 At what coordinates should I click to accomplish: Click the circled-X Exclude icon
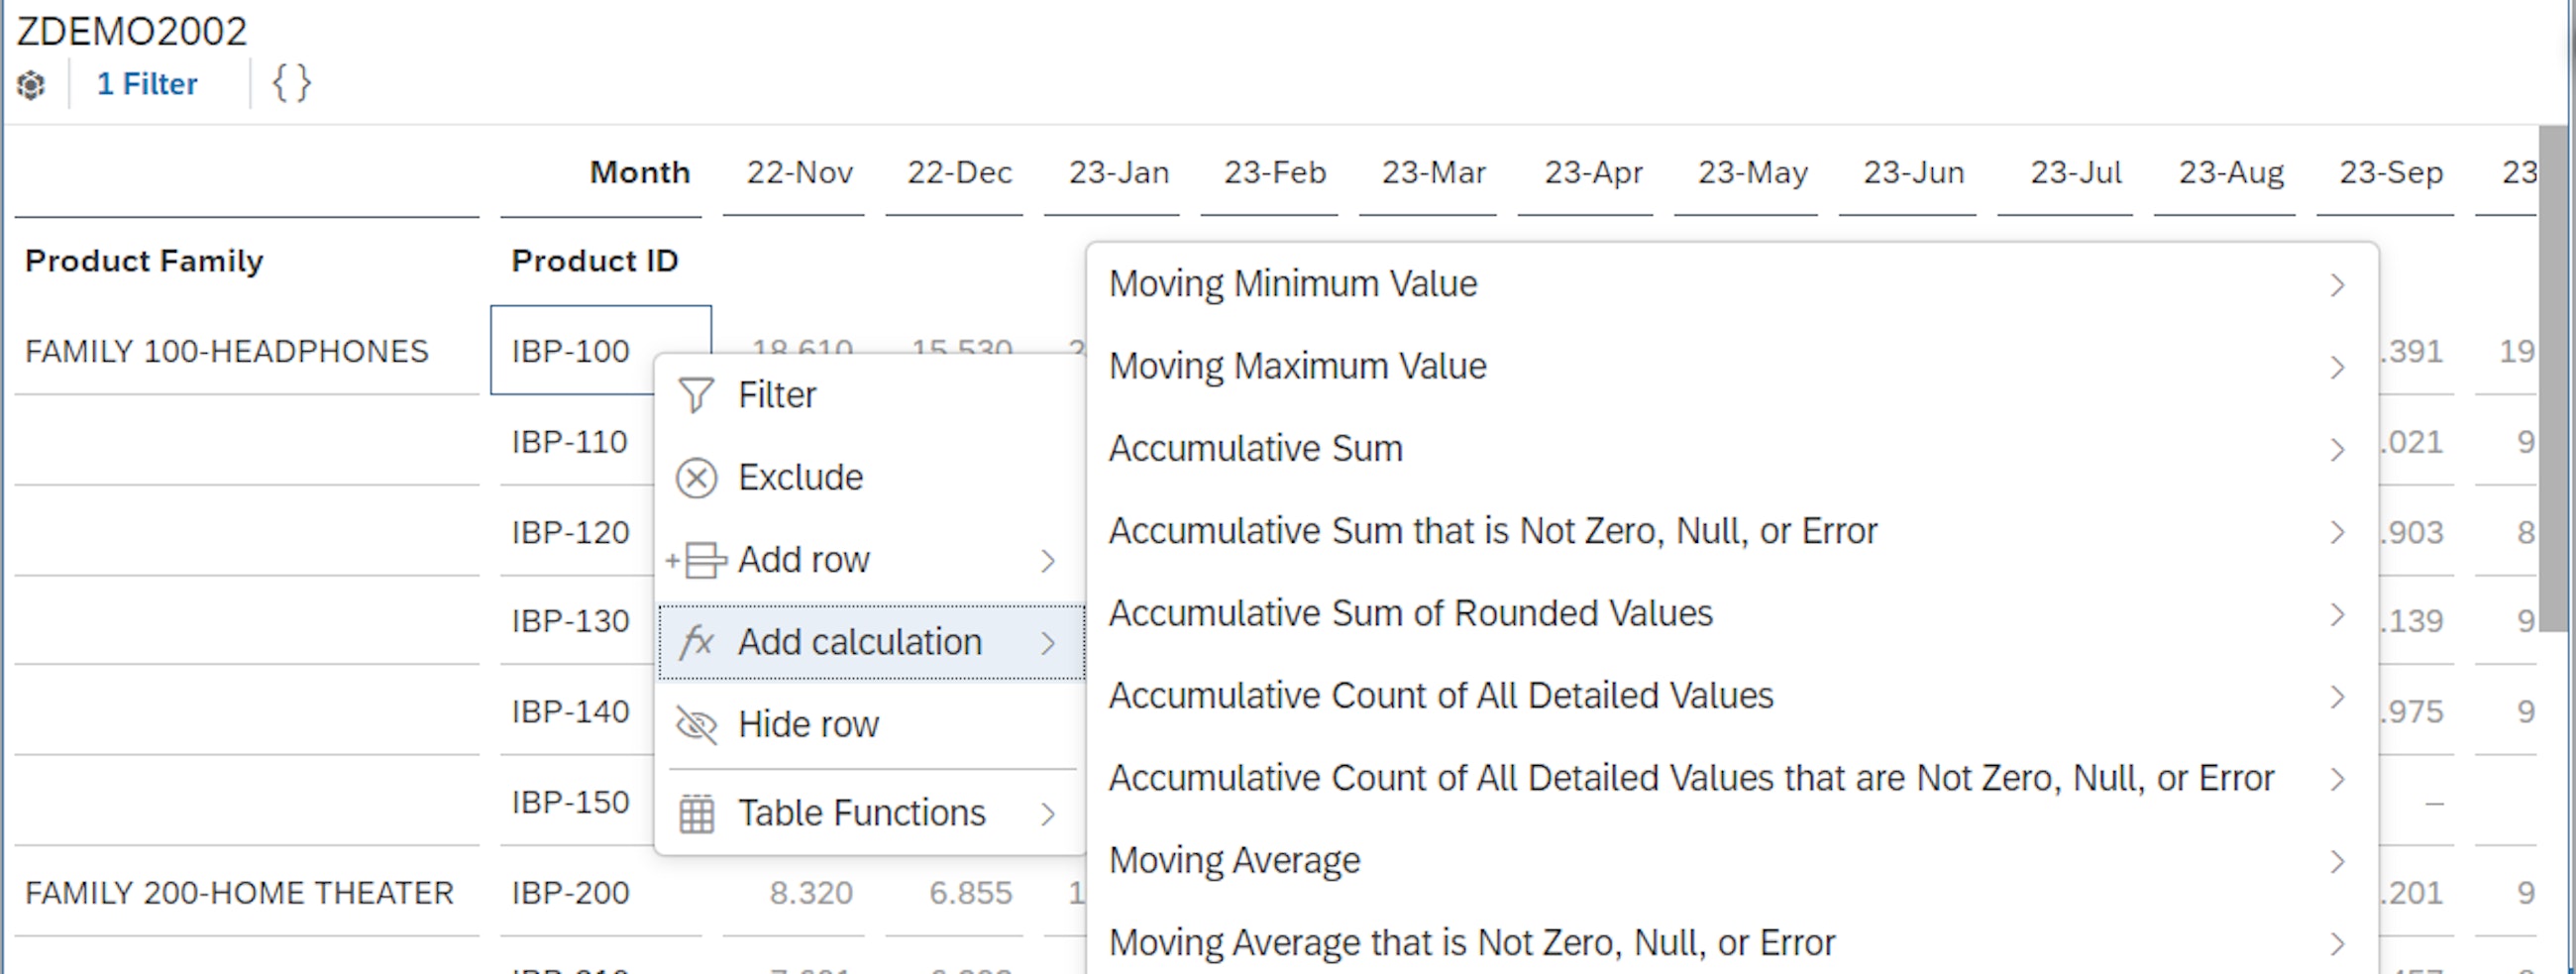(x=697, y=478)
